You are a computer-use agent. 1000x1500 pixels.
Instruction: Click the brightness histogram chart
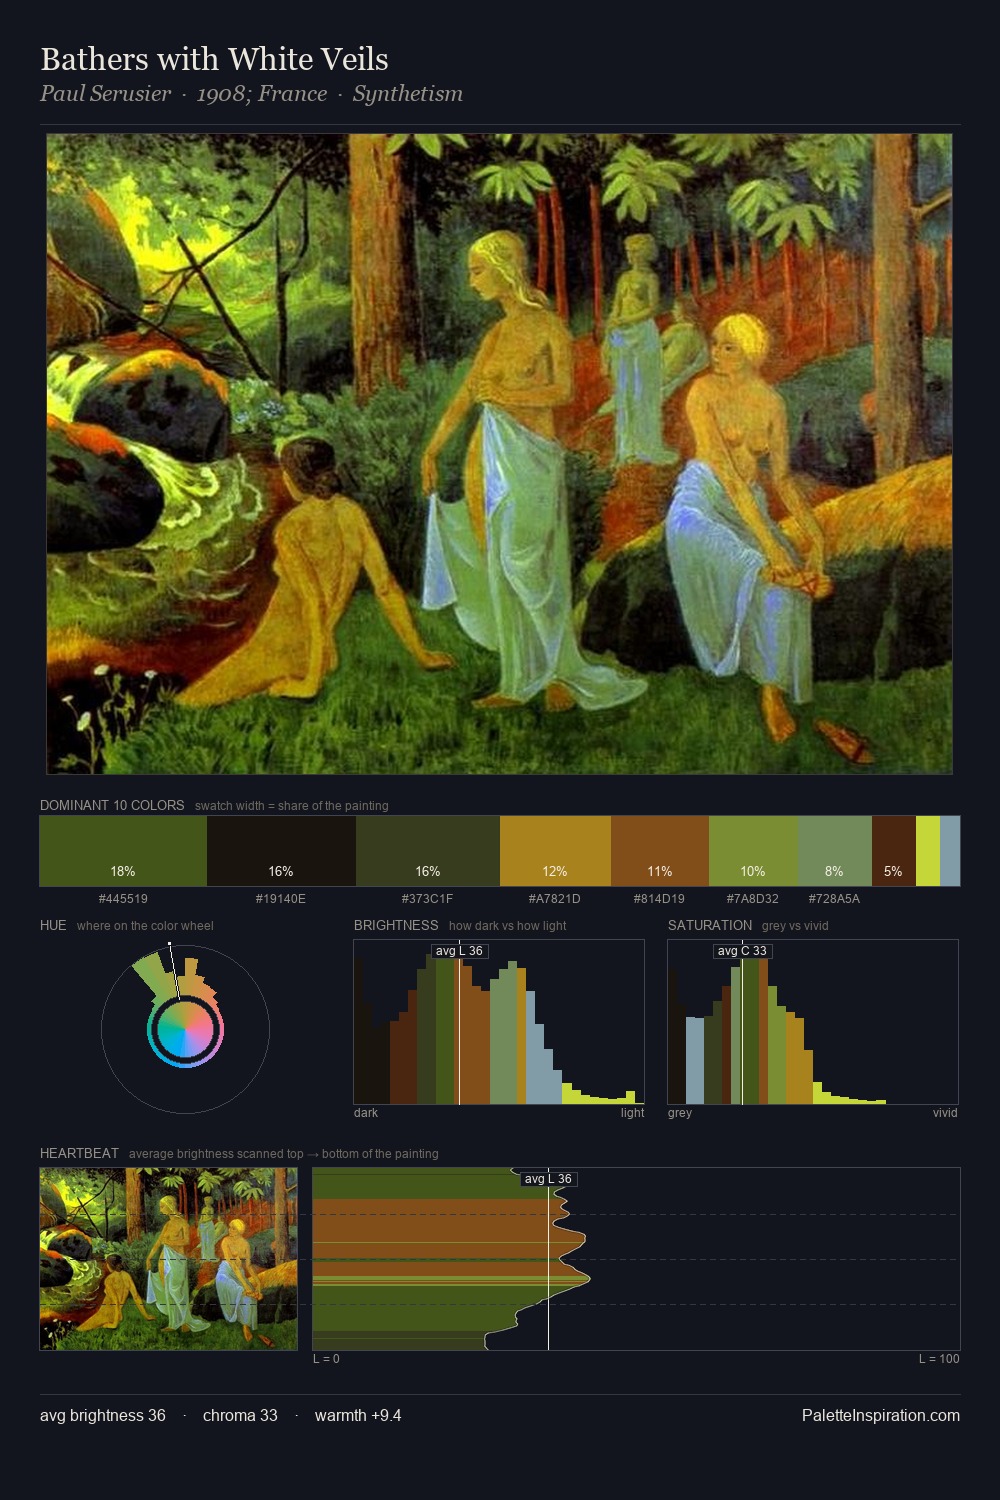(x=499, y=1022)
